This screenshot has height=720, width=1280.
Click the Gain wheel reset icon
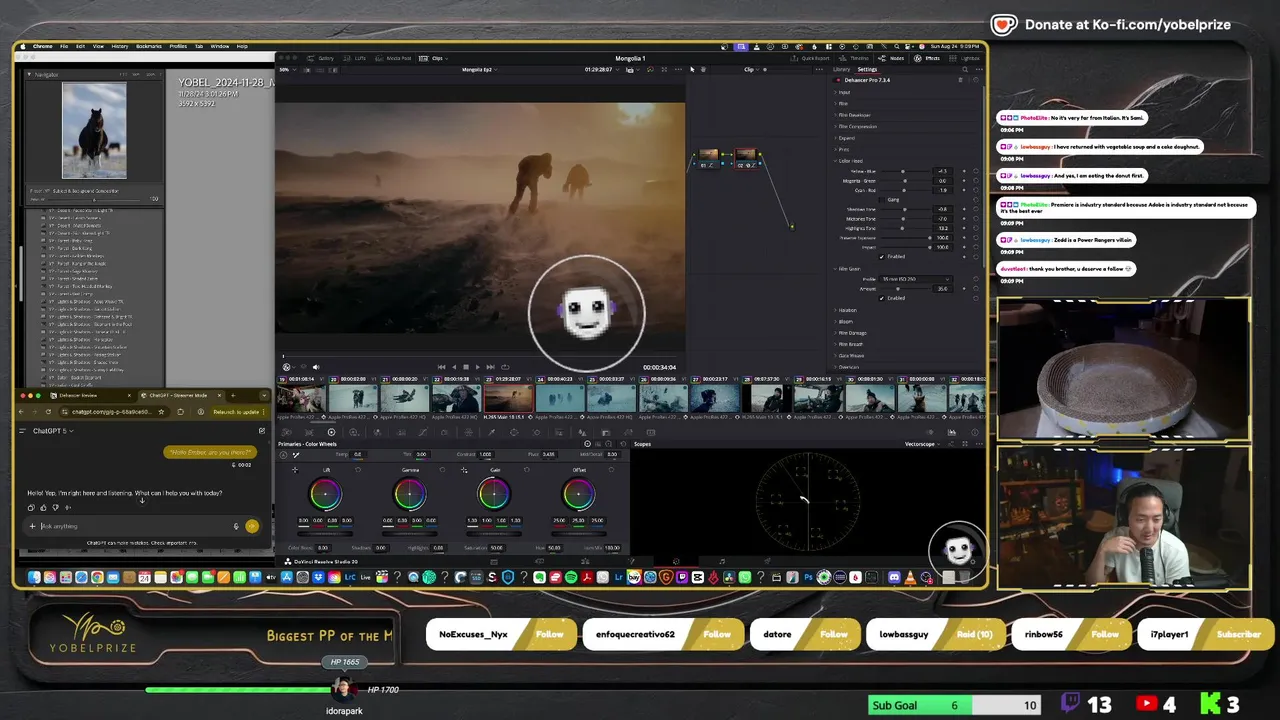click(x=527, y=470)
